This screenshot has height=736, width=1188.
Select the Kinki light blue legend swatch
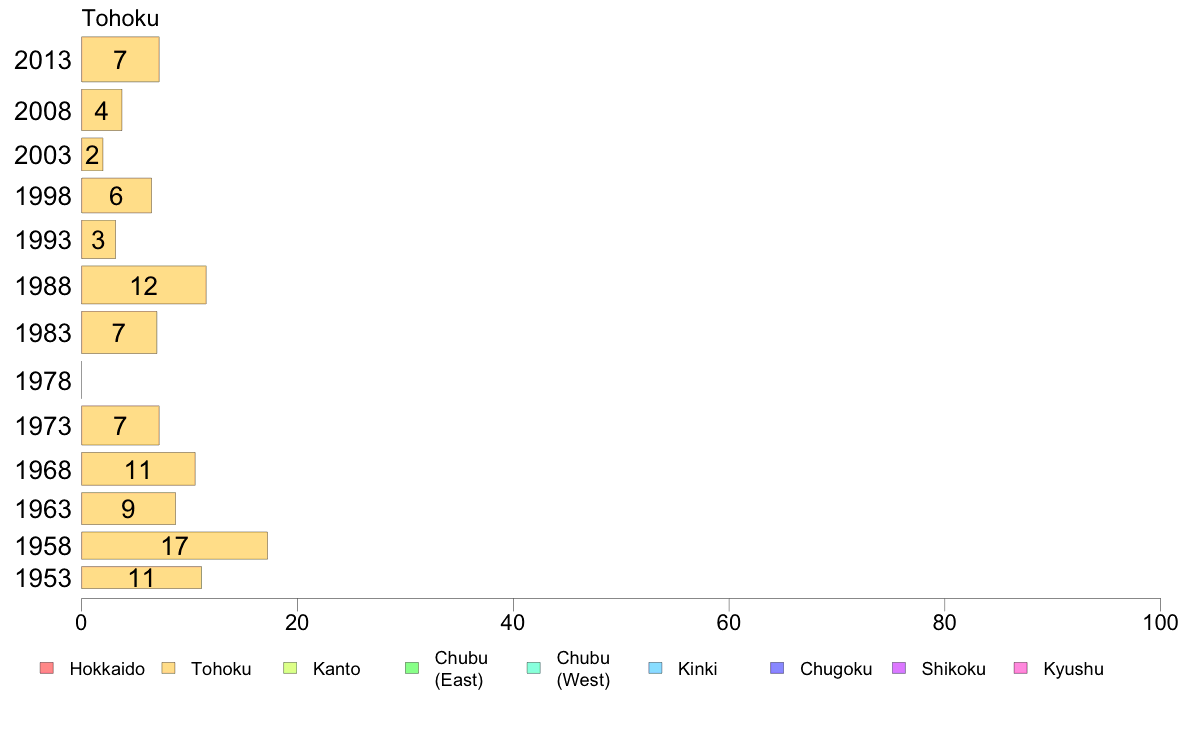(x=655, y=668)
